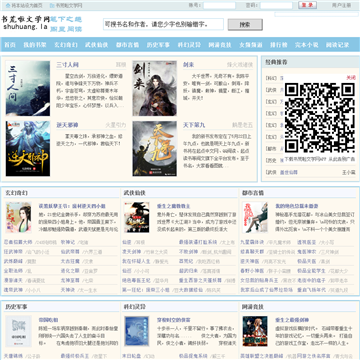Click the QR code image

tap(320, 118)
